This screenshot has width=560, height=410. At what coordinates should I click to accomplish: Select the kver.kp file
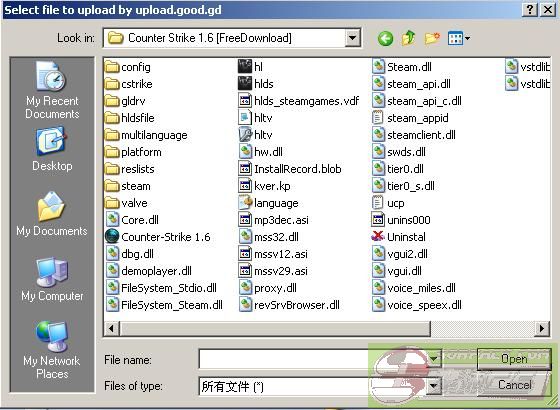click(264, 186)
